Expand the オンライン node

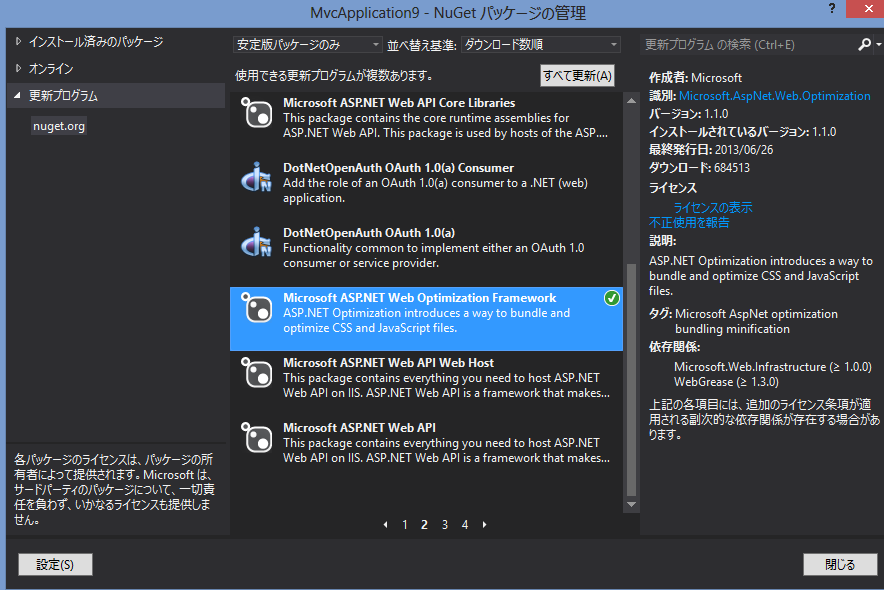click(x=19, y=68)
